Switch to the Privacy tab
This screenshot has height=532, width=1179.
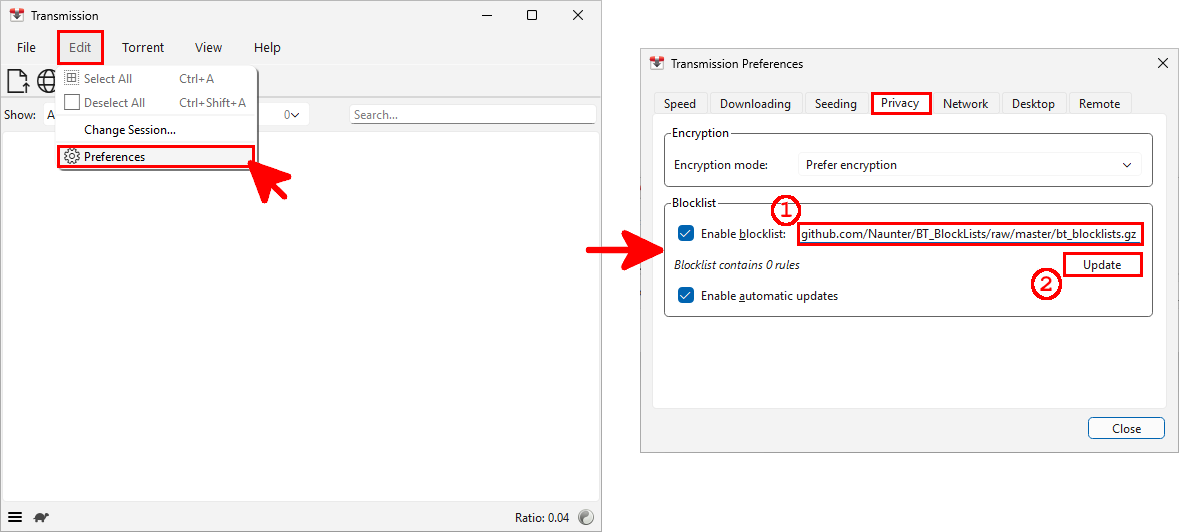(900, 103)
